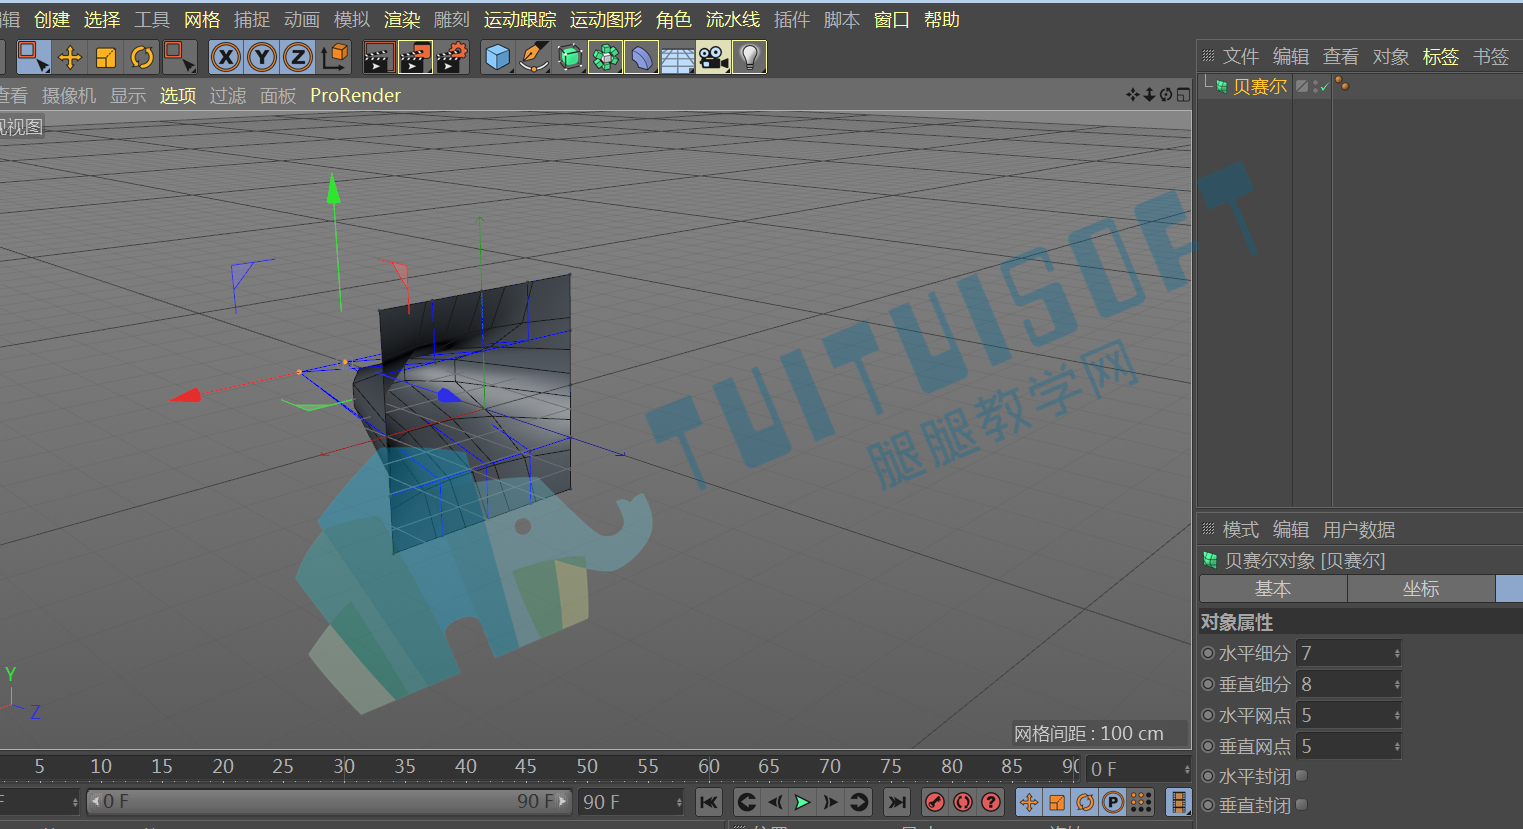Play the animation forward

(x=802, y=802)
